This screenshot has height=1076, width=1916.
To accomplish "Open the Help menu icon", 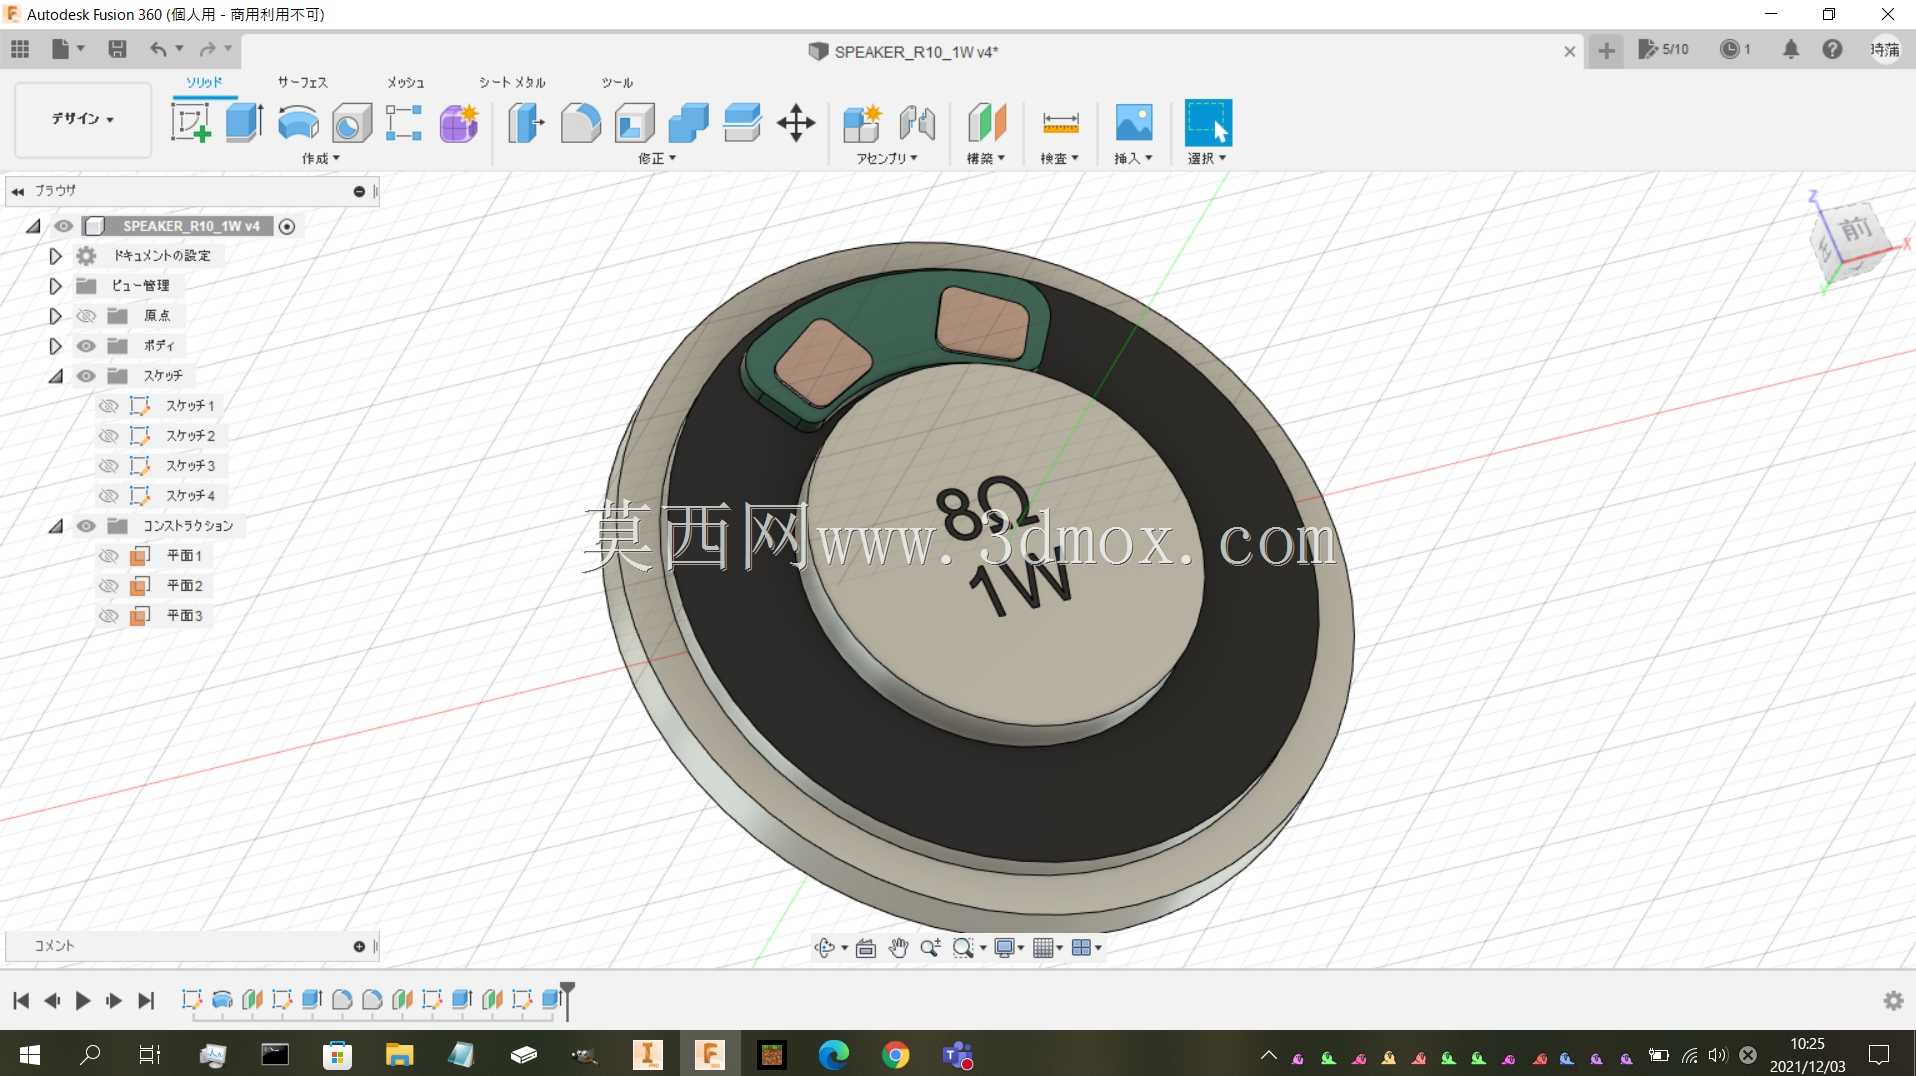I will pyautogui.click(x=1832, y=49).
